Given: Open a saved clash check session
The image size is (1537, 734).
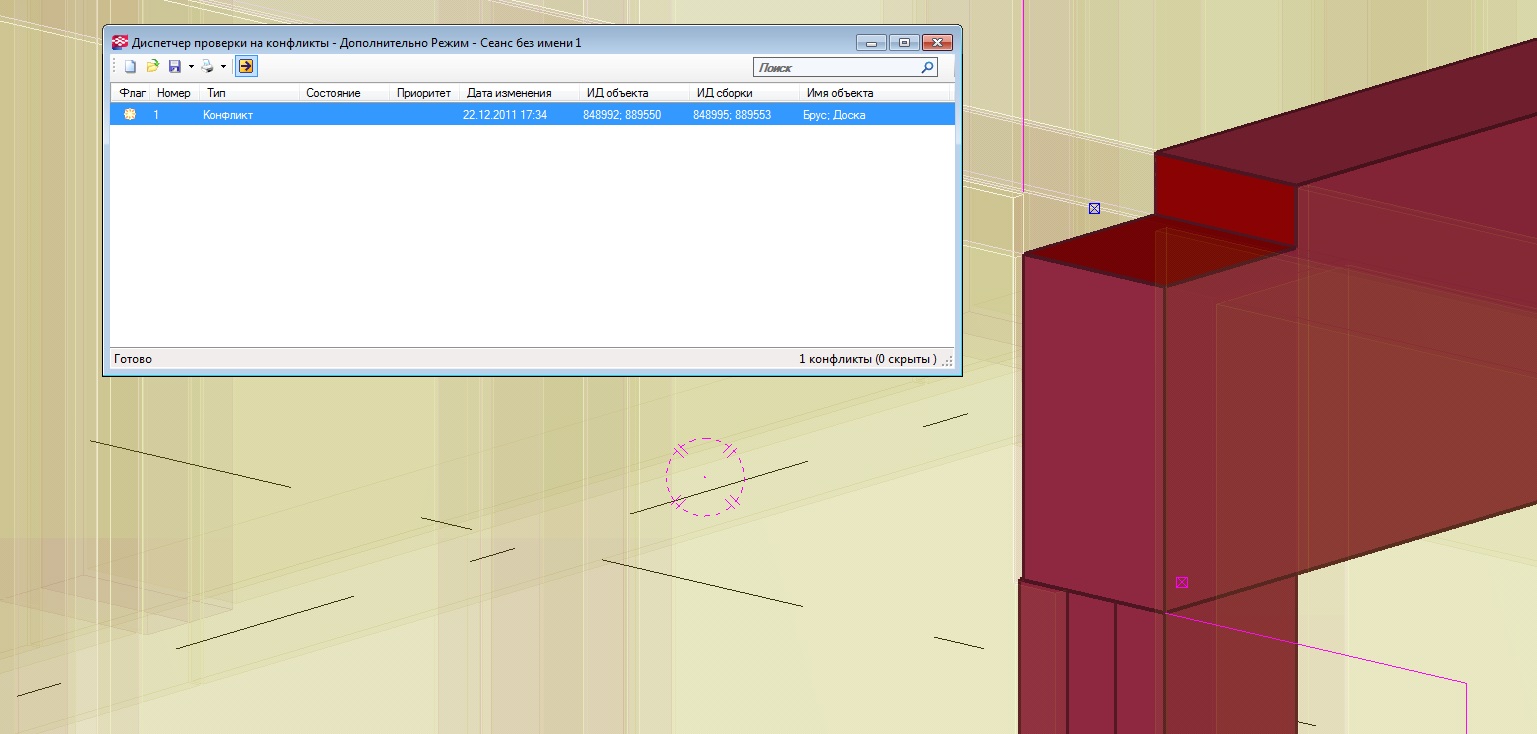Looking at the screenshot, I should [x=153, y=67].
